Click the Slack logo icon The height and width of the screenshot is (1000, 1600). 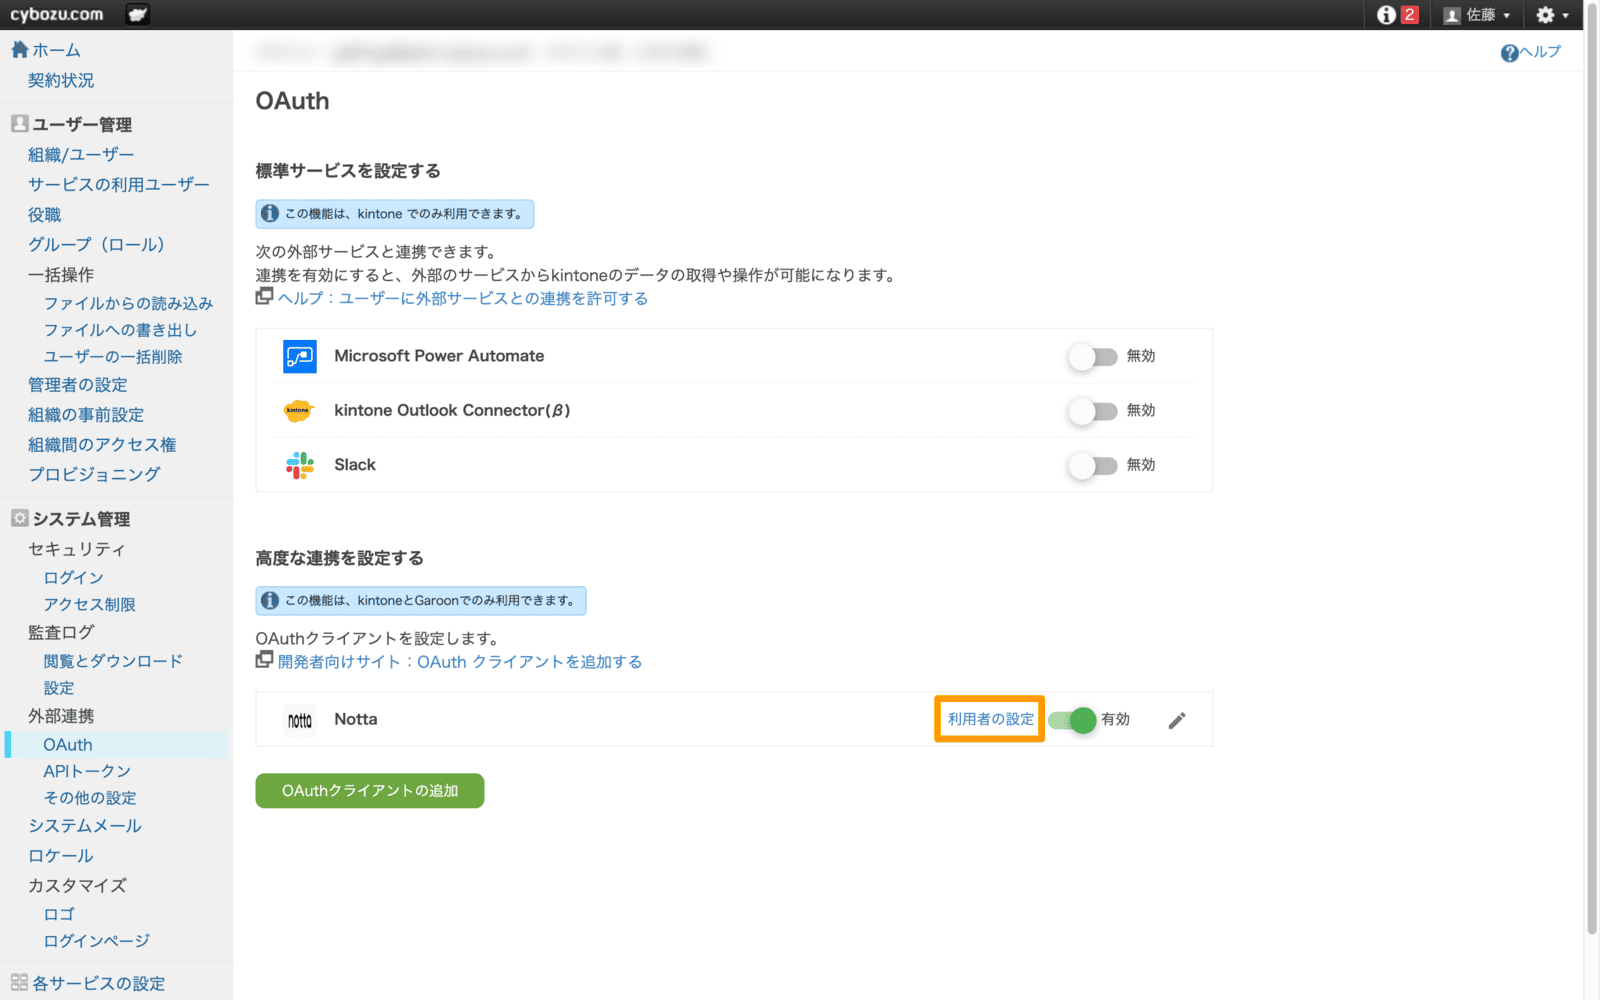[300, 465]
